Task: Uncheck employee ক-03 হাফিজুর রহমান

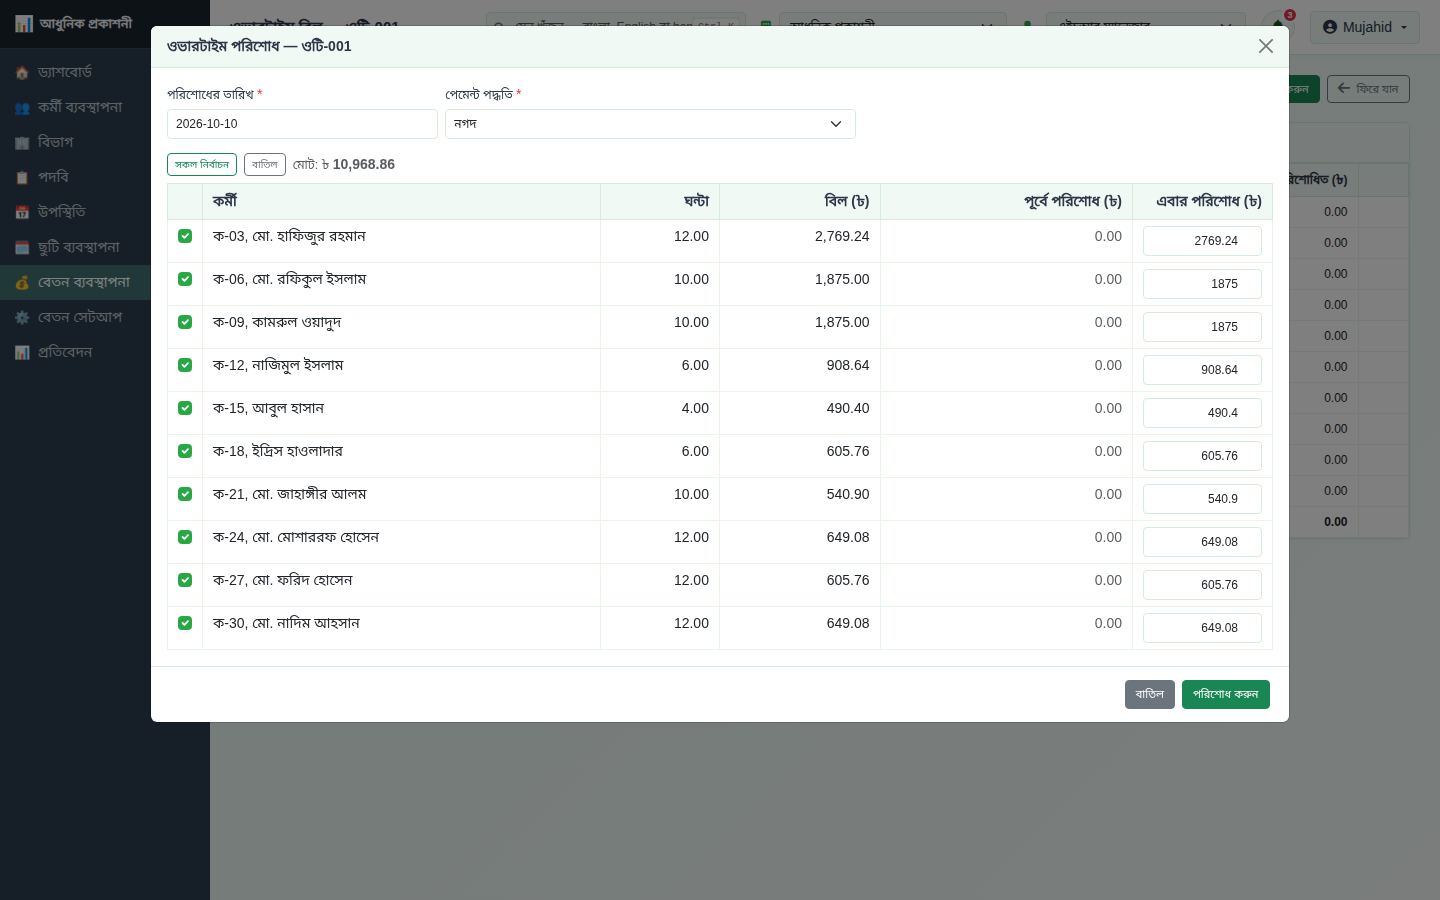Action: coord(185,236)
